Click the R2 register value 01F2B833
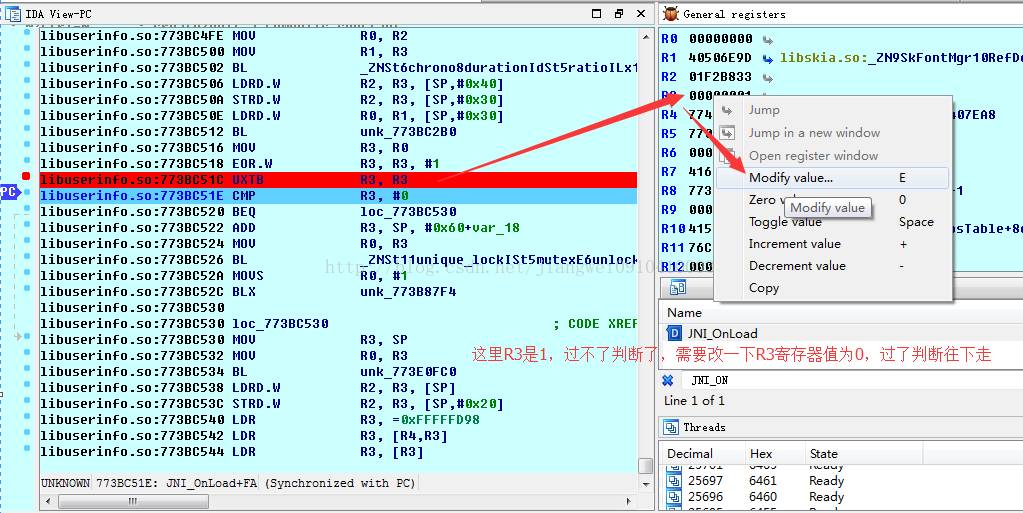 coord(720,77)
